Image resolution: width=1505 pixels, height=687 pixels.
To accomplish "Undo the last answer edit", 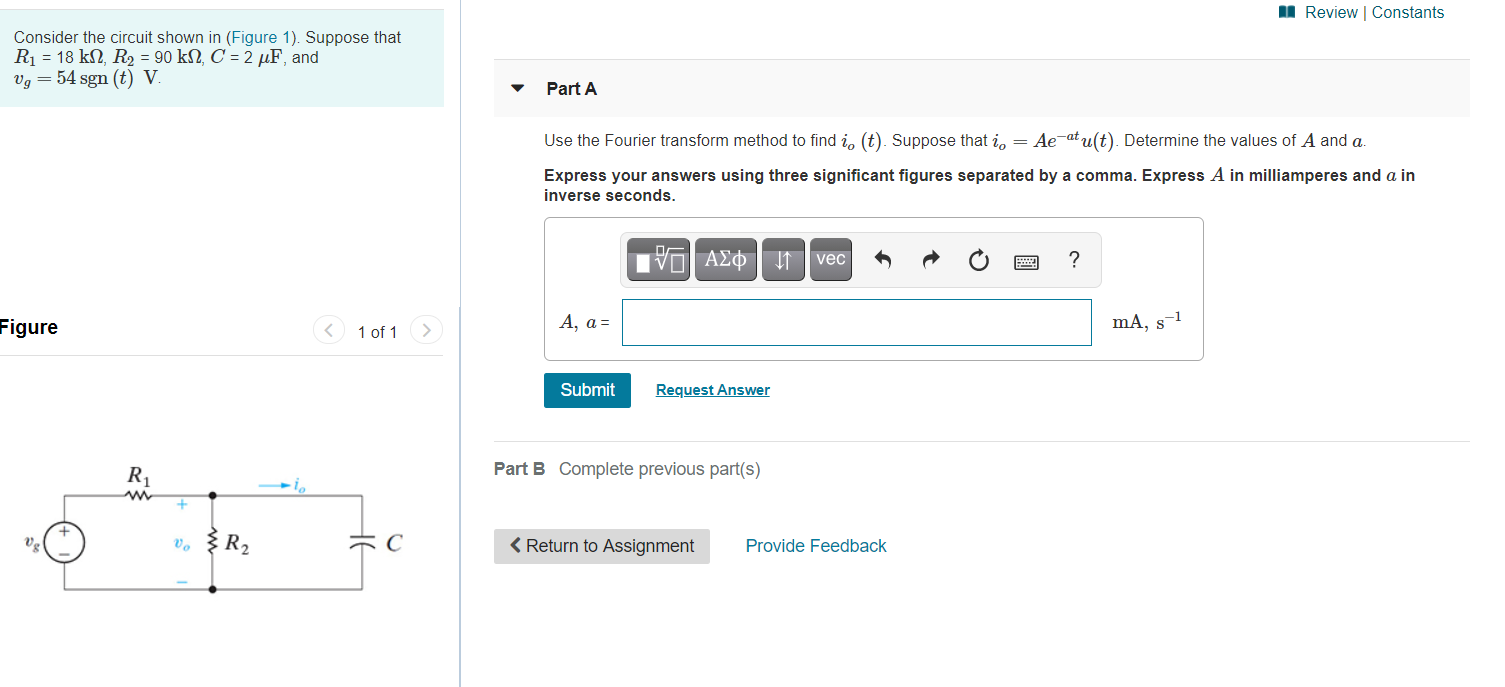I will tap(881, 259).
